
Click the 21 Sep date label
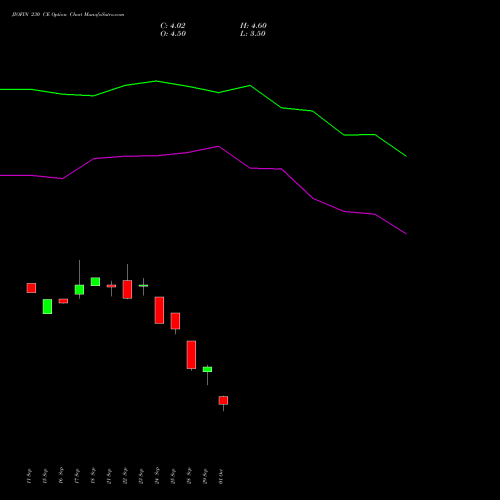point(109,477)
